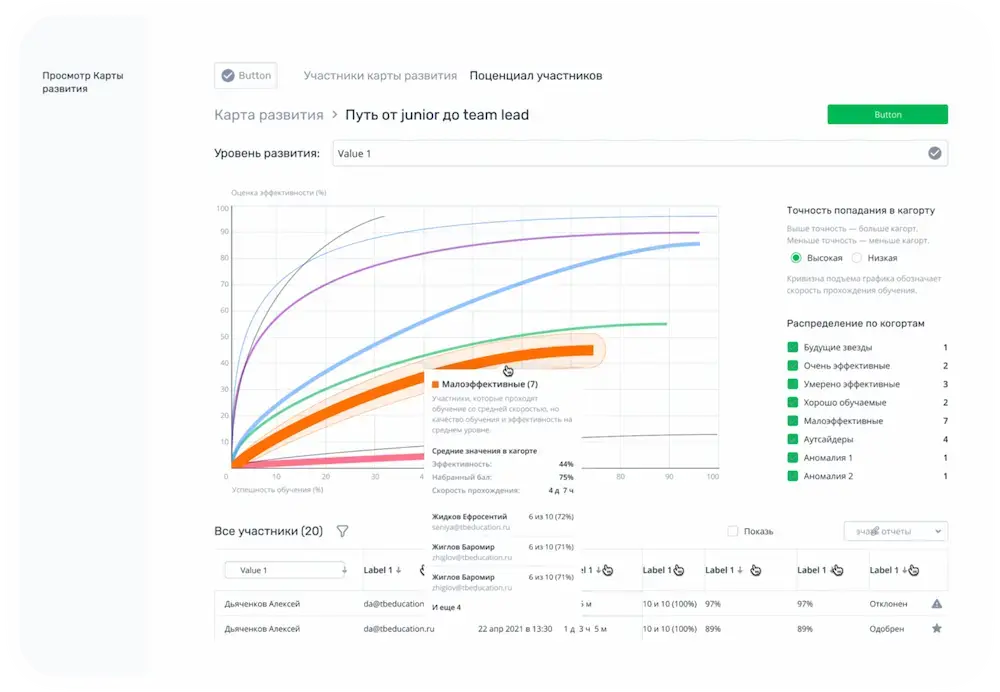The width and height of the screenshot is (1000, 692).
Task: Click the outlined Button with checkmark
Action: [x=246, y=75]
